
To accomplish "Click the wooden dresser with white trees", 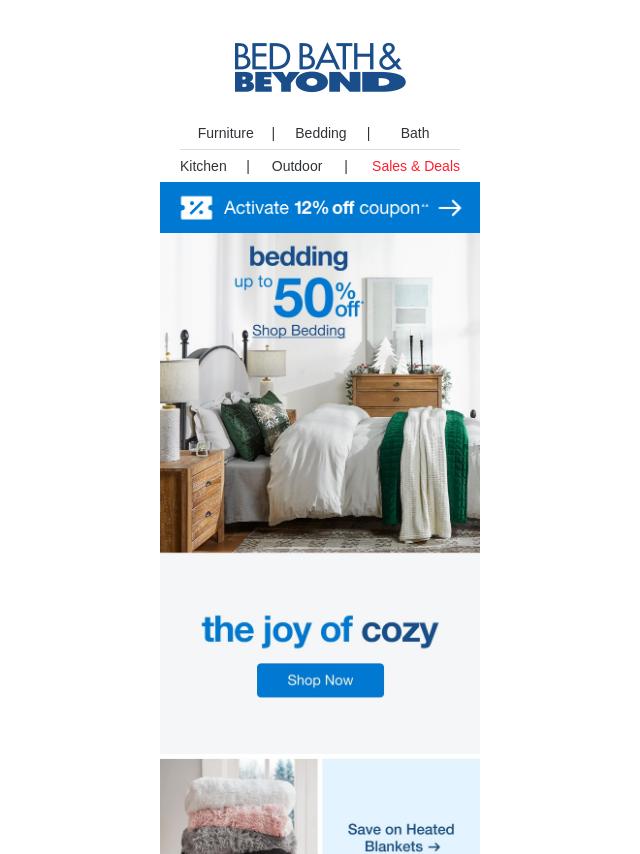I will click(x=397, y=393).
